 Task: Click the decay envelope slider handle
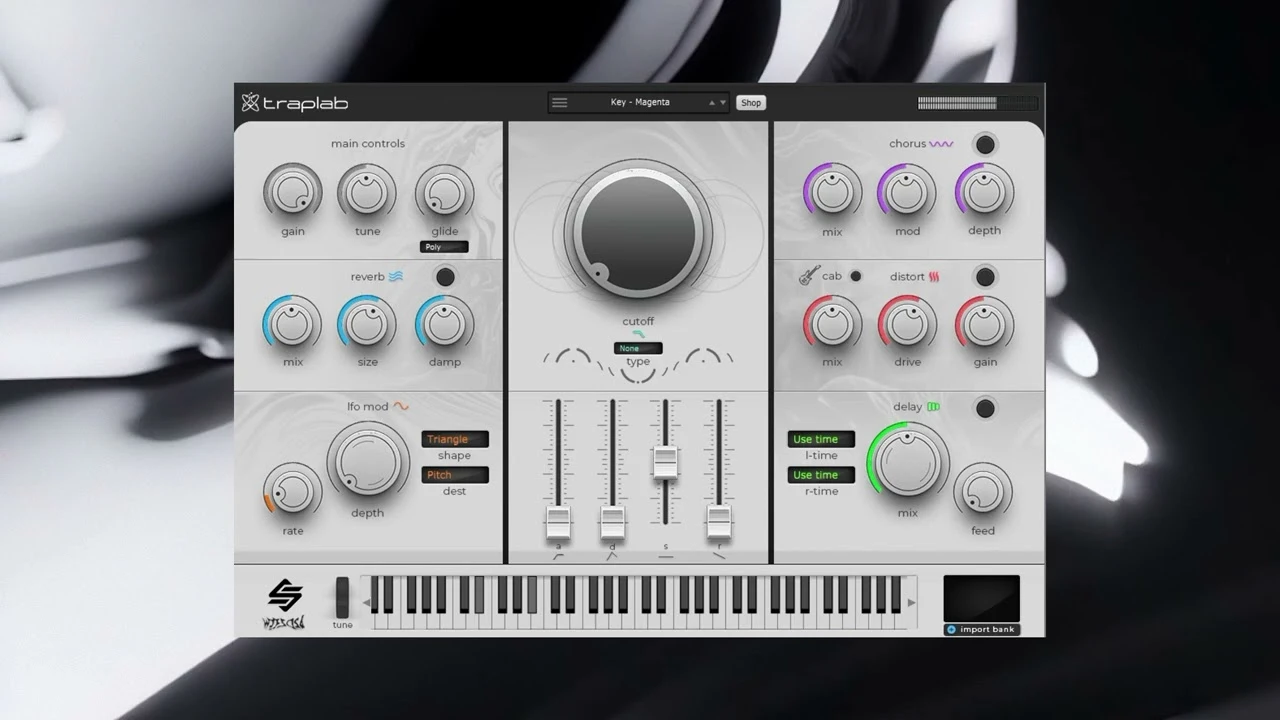tap(612, 521)
